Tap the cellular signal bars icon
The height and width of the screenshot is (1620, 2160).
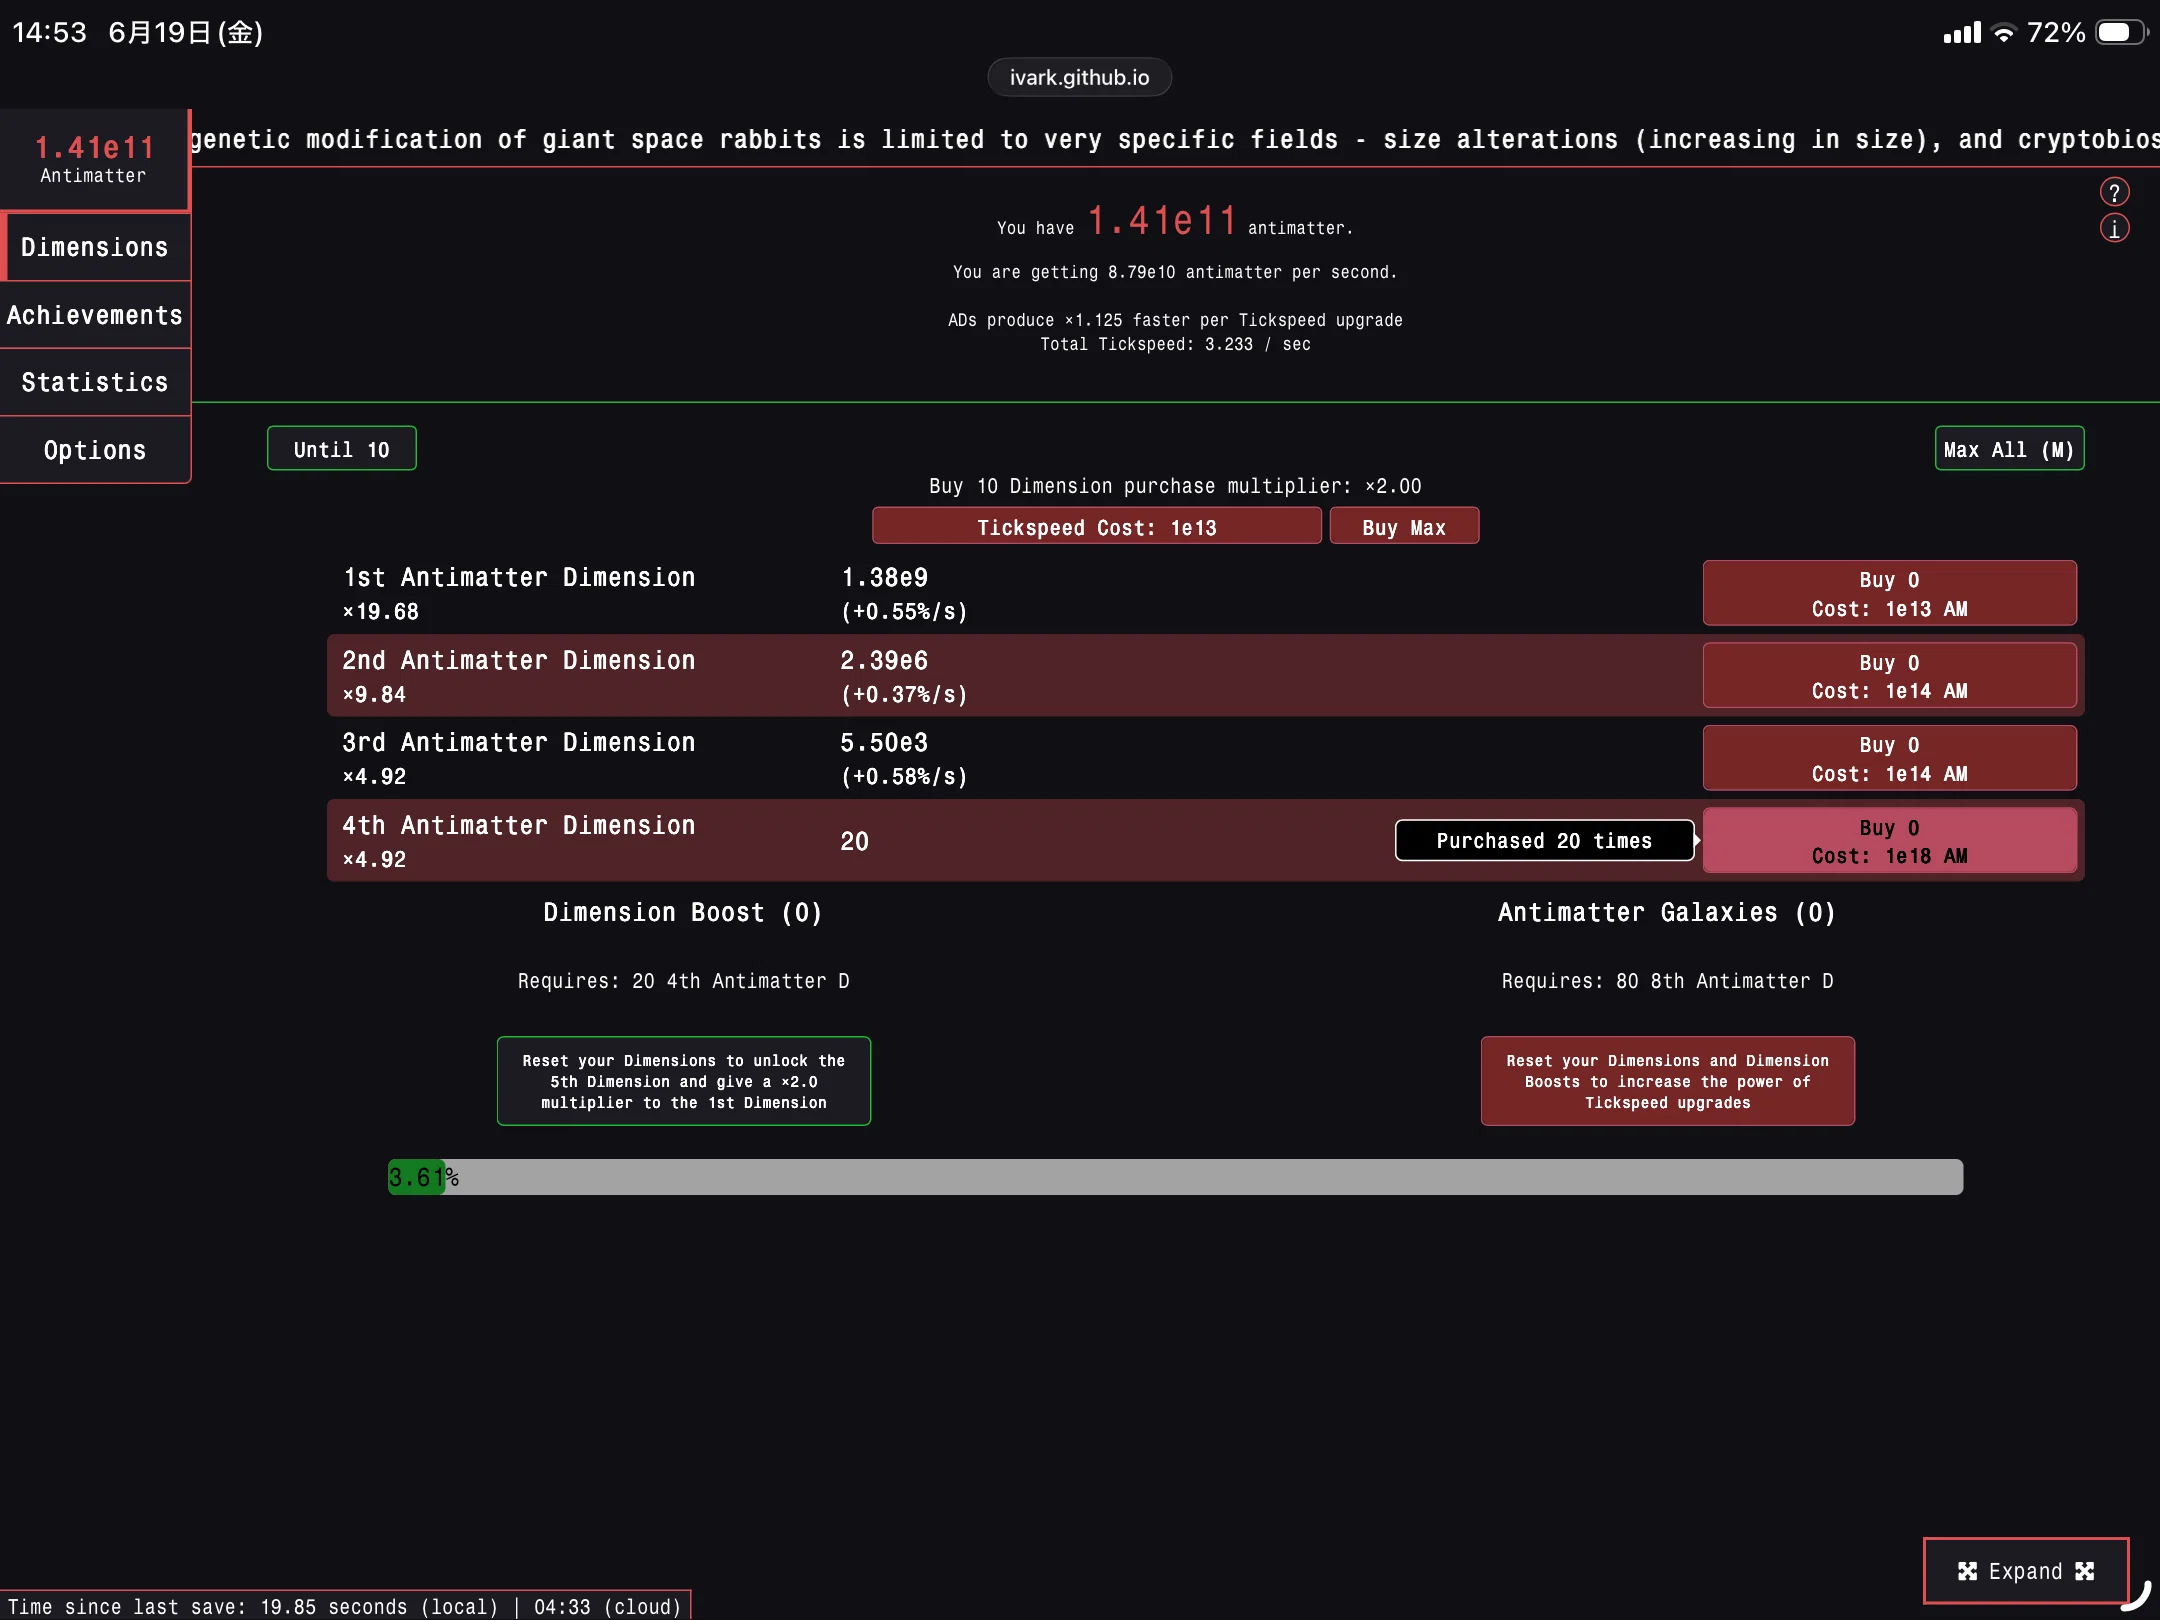point(1962,33)
